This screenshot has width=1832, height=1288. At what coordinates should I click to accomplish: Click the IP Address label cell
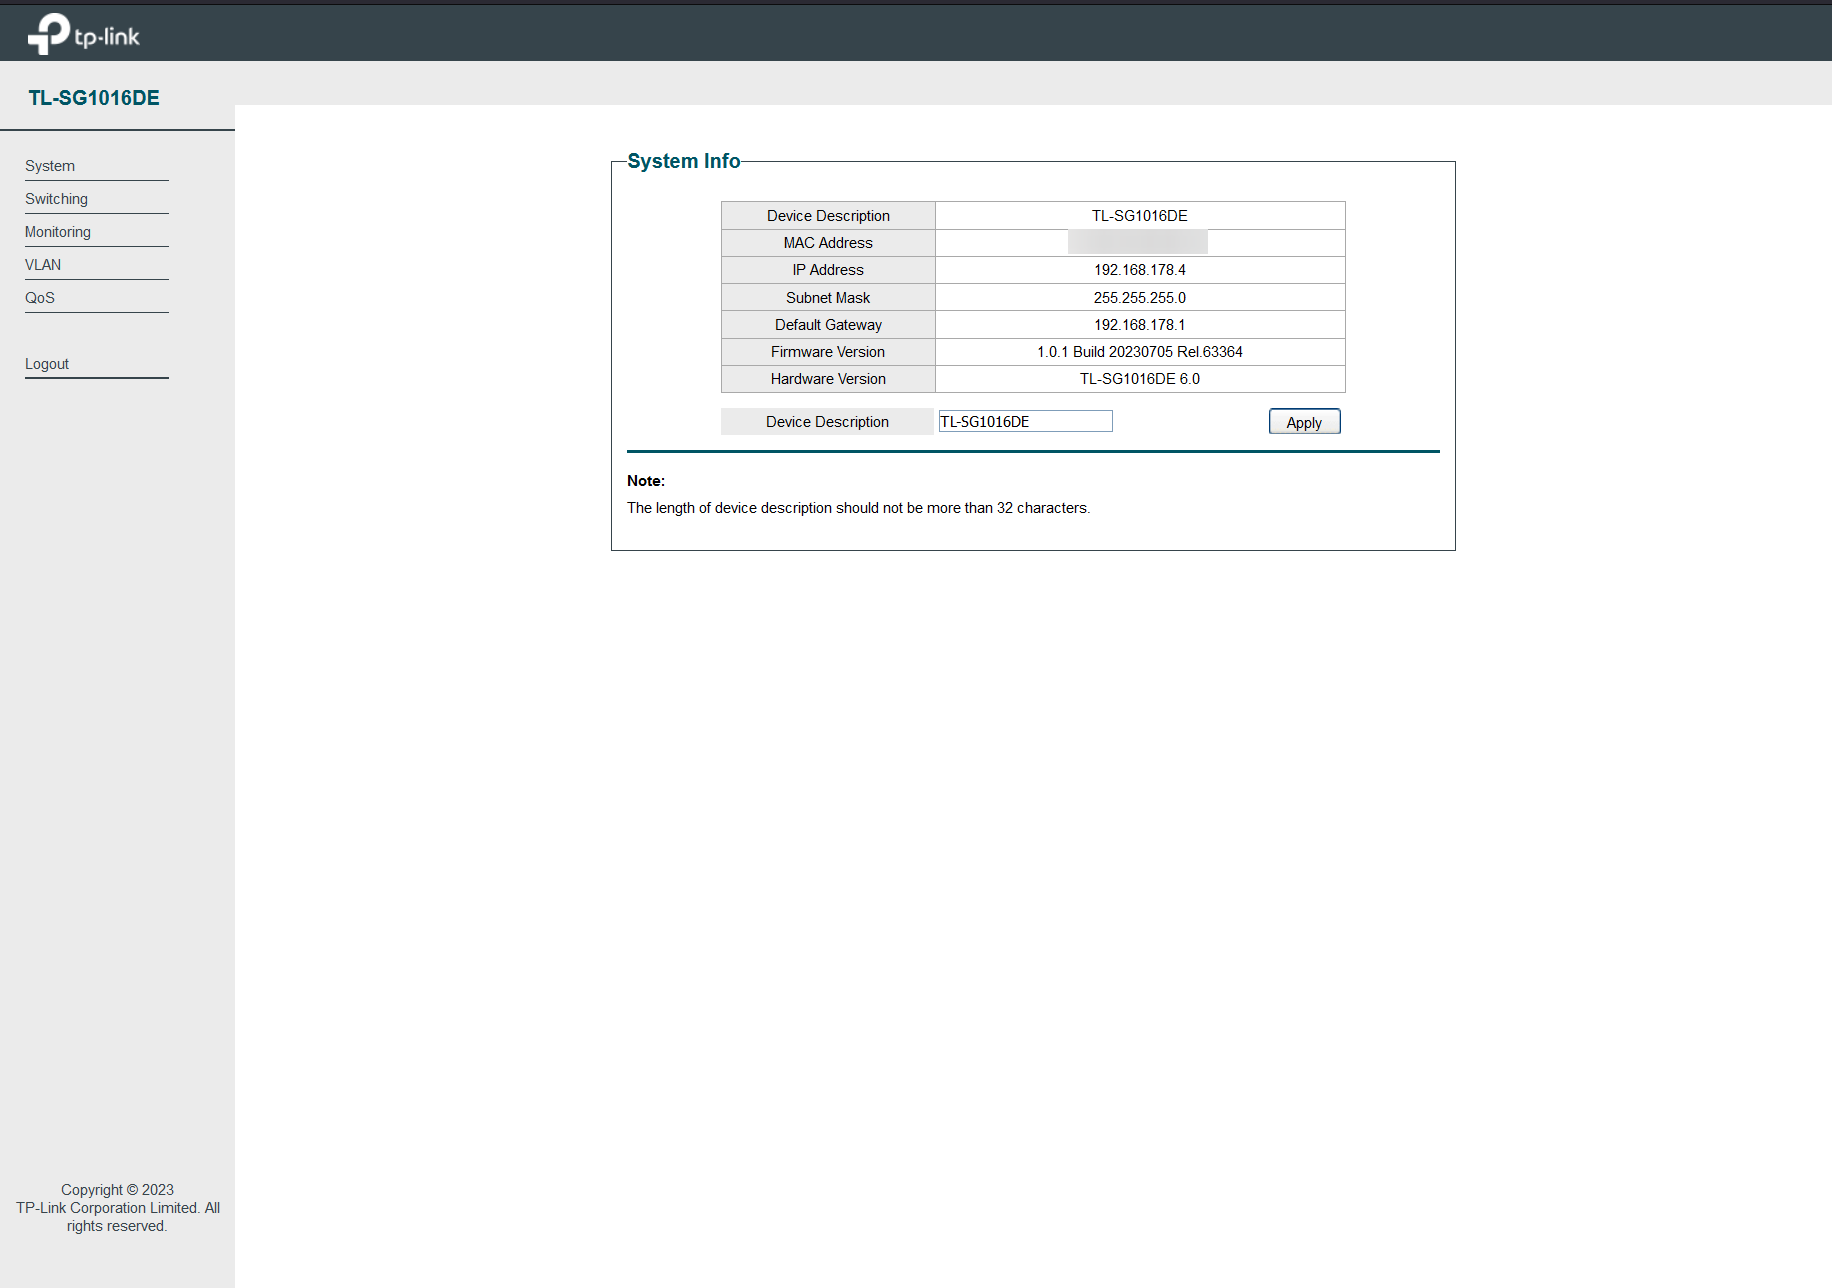tap(828, 270)
